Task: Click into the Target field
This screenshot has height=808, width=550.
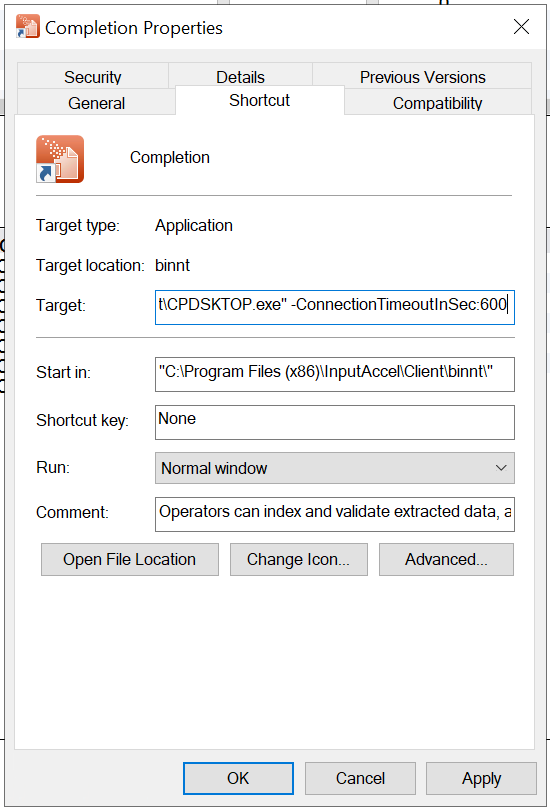Action: tap(335, 307)
